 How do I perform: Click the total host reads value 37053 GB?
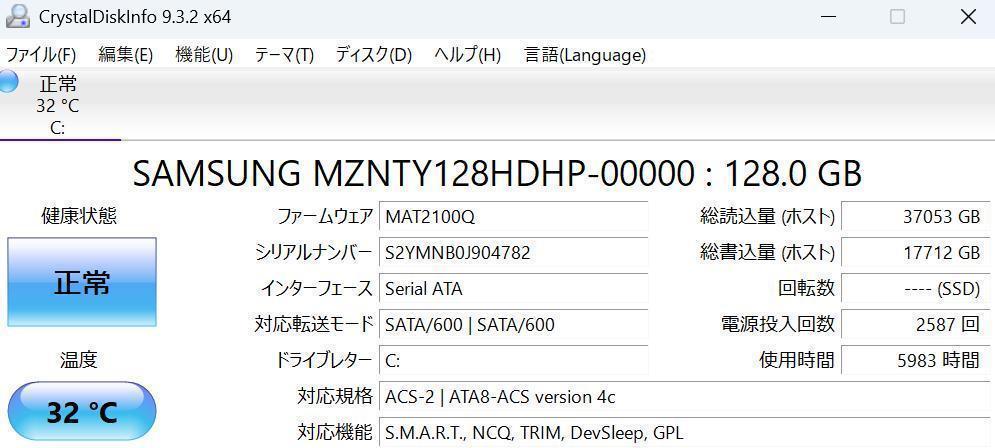coord(915,217)
